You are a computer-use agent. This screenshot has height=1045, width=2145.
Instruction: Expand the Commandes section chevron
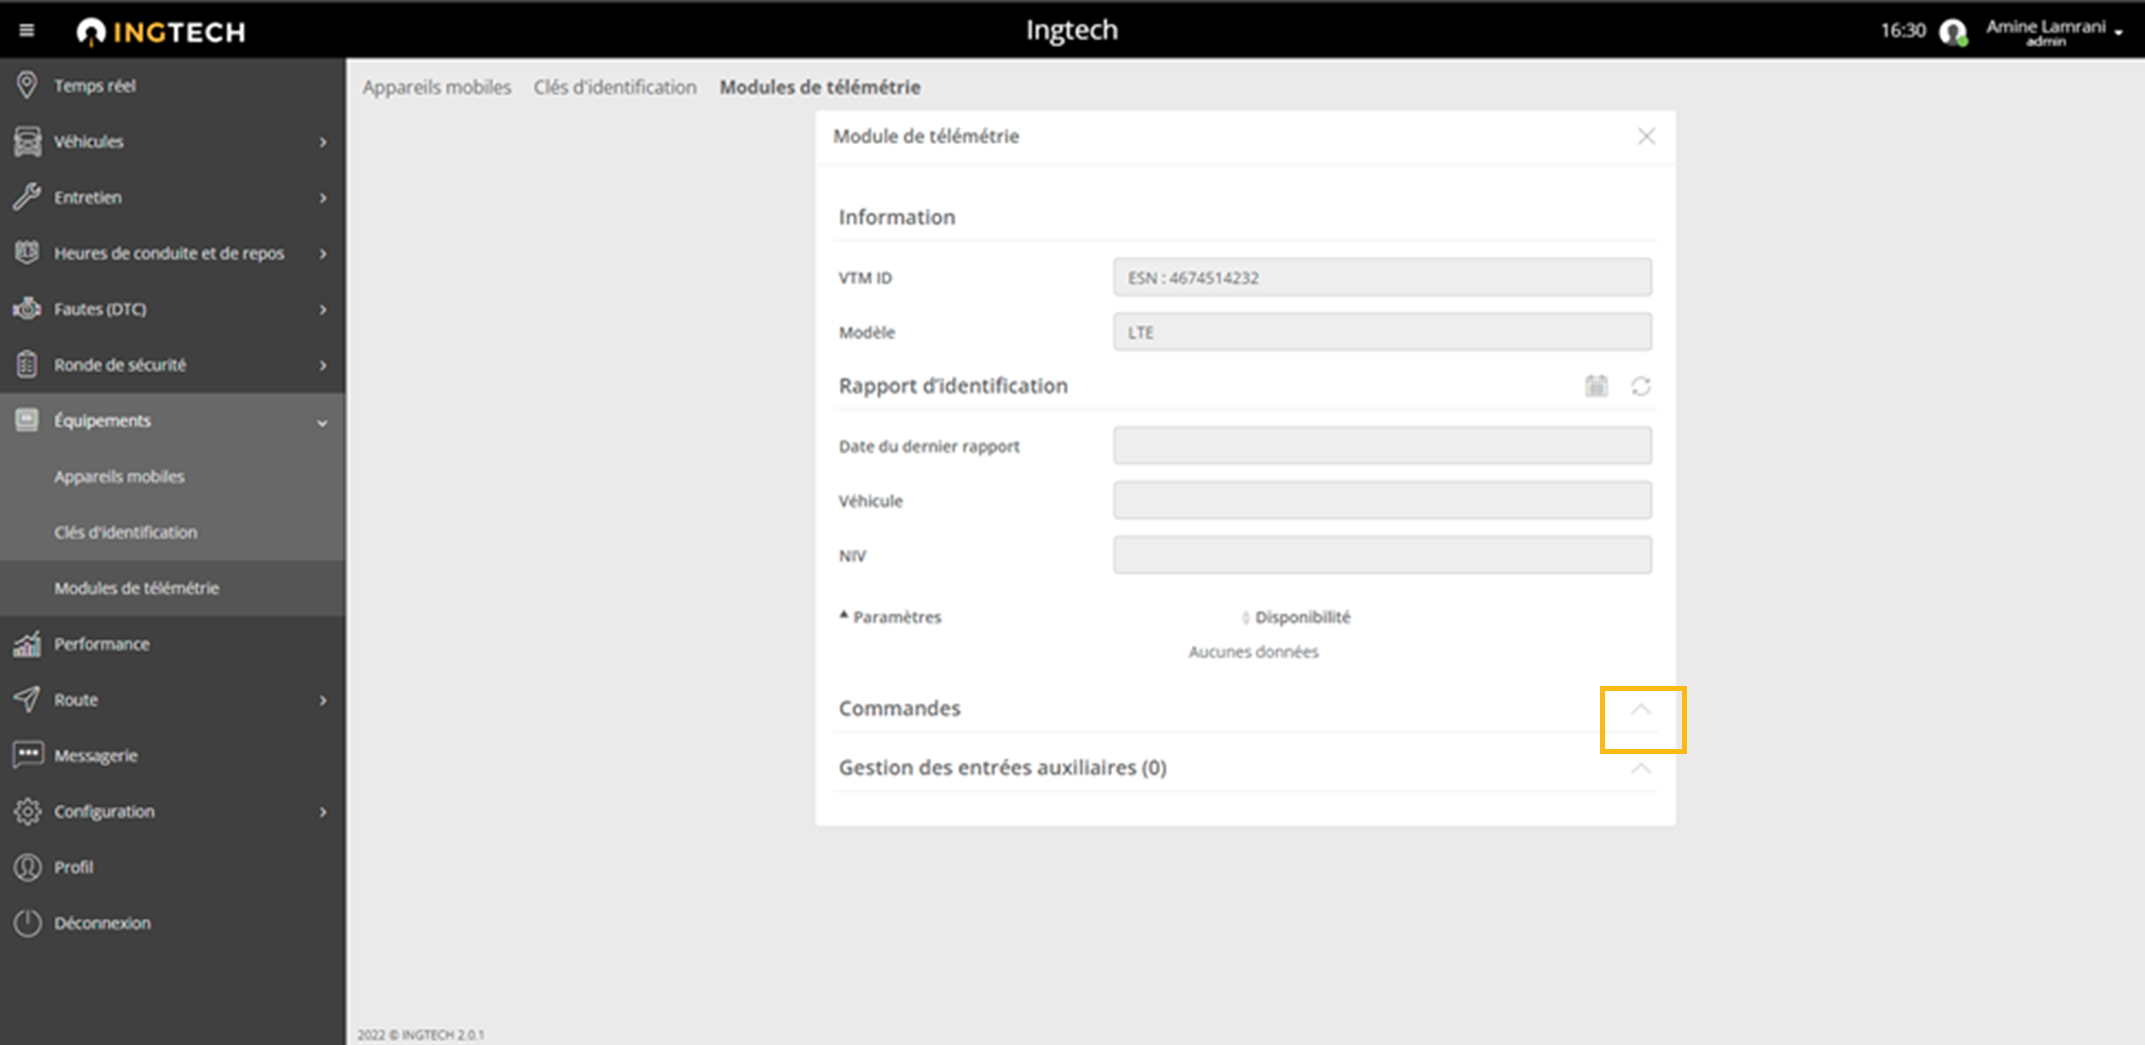(1641, 710)
